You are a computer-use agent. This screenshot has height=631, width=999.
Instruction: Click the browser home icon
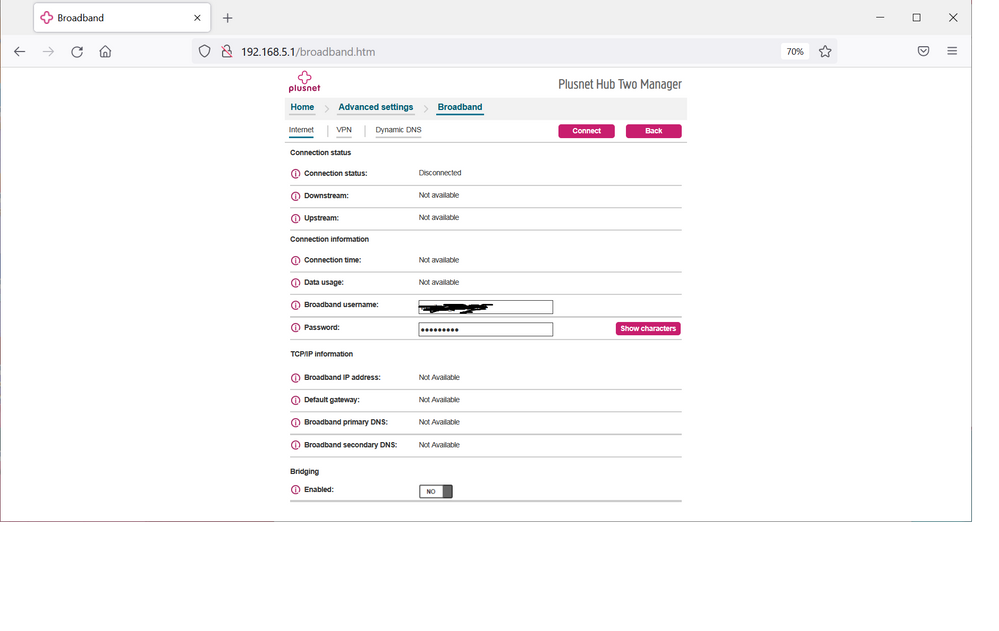[106, 51]
